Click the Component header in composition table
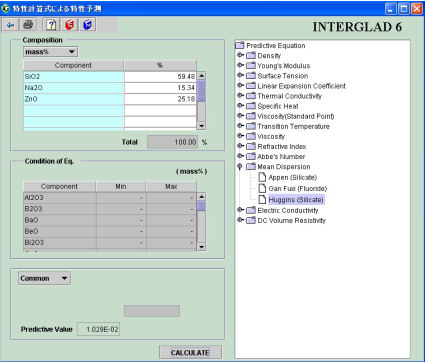The width and height of the screenshot is (425, 363). (x=73, y=65)
